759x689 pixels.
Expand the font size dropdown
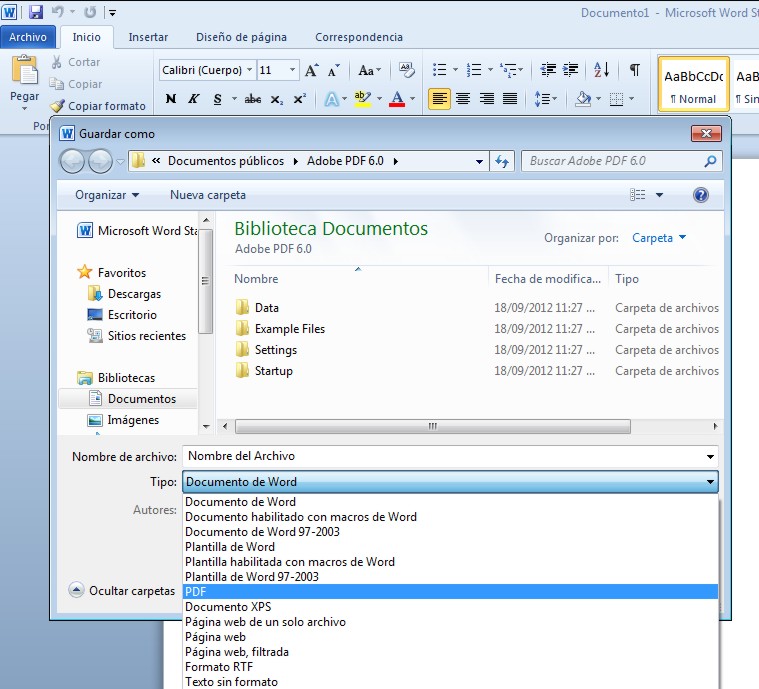coord(292,70)
